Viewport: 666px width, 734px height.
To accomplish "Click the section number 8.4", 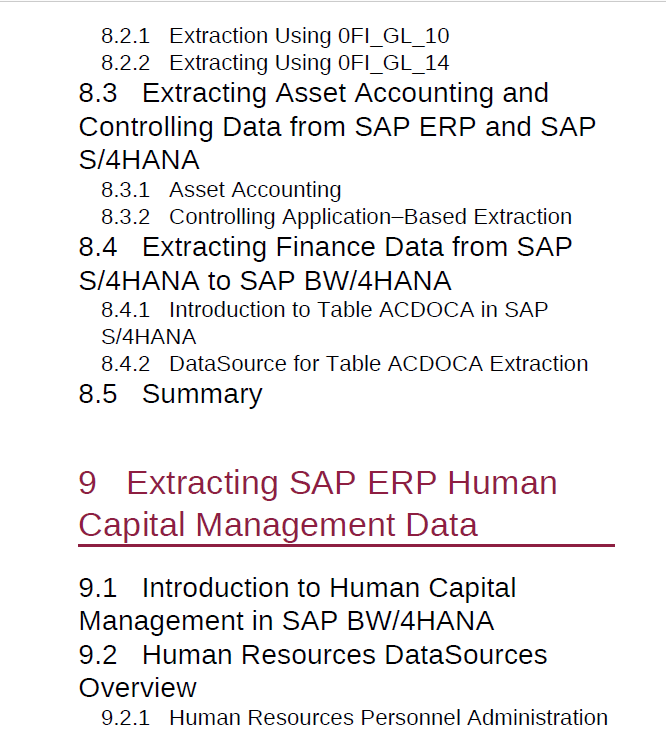I will [98, 247].
